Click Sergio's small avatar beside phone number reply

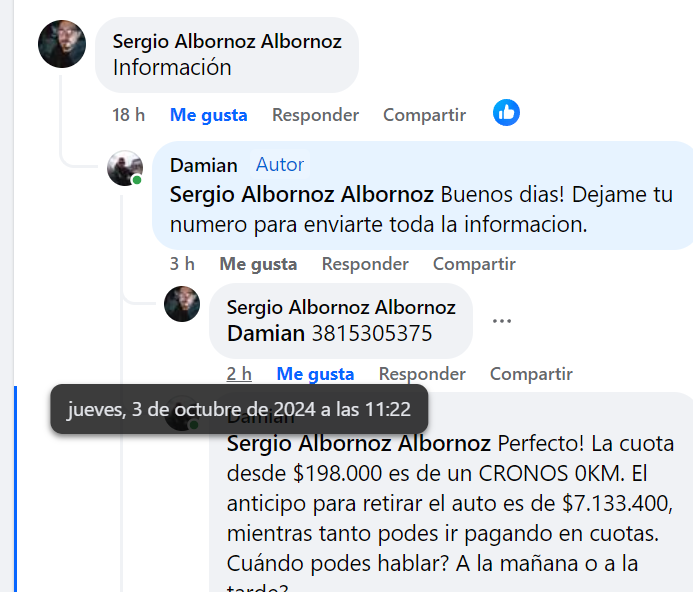coord(182,304)
